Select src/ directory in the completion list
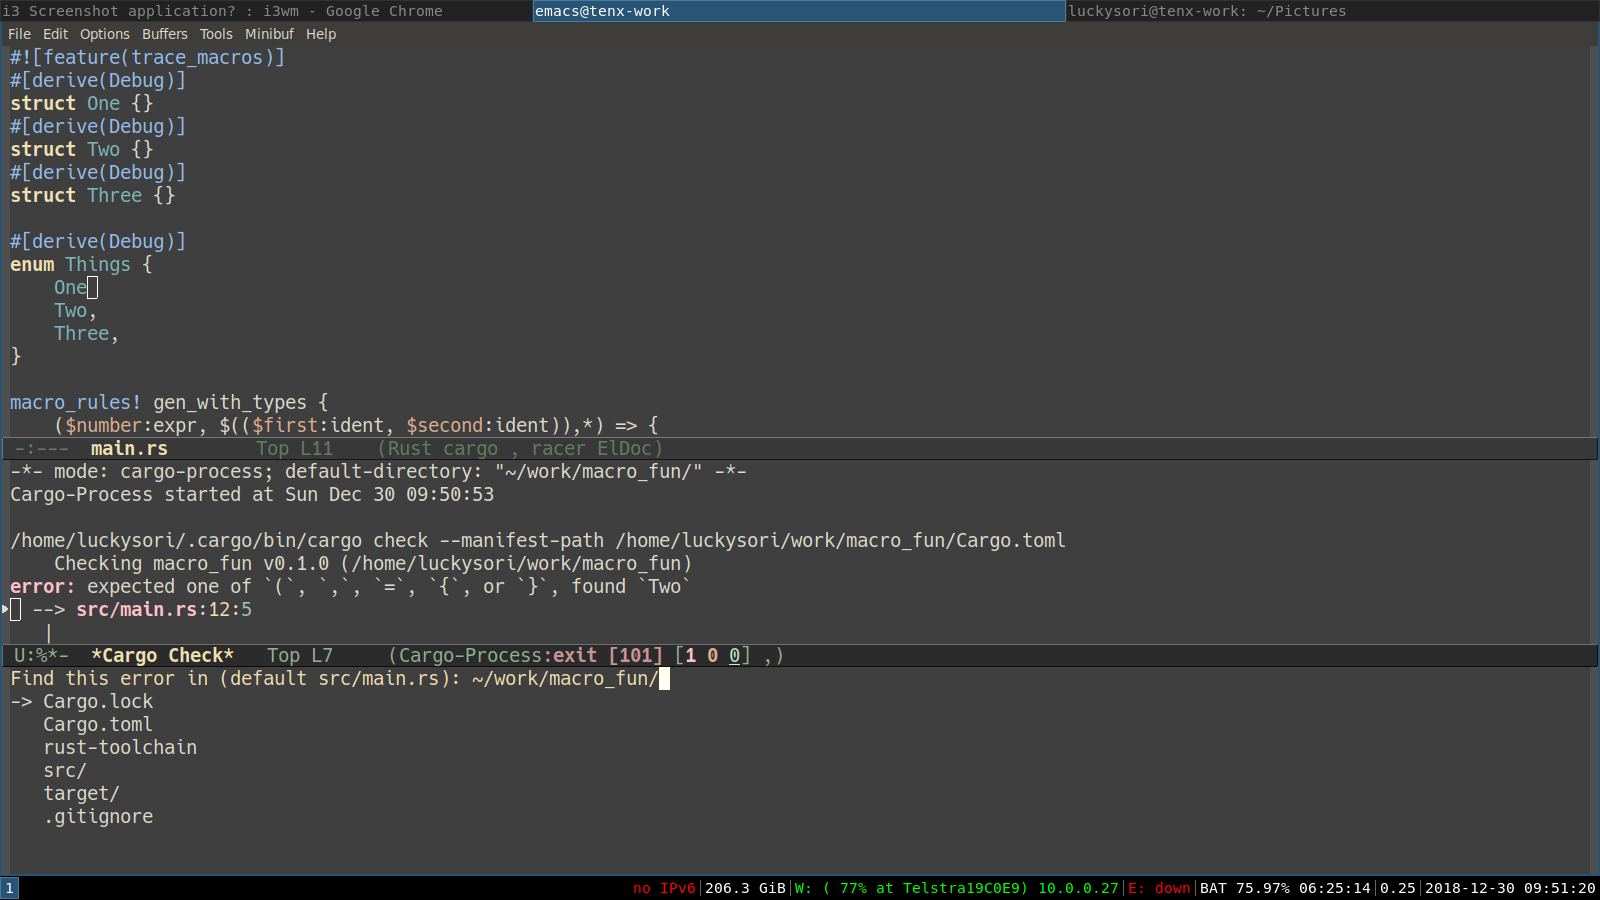This screenshot has height=900, width=1600. (x=65, y=771)
